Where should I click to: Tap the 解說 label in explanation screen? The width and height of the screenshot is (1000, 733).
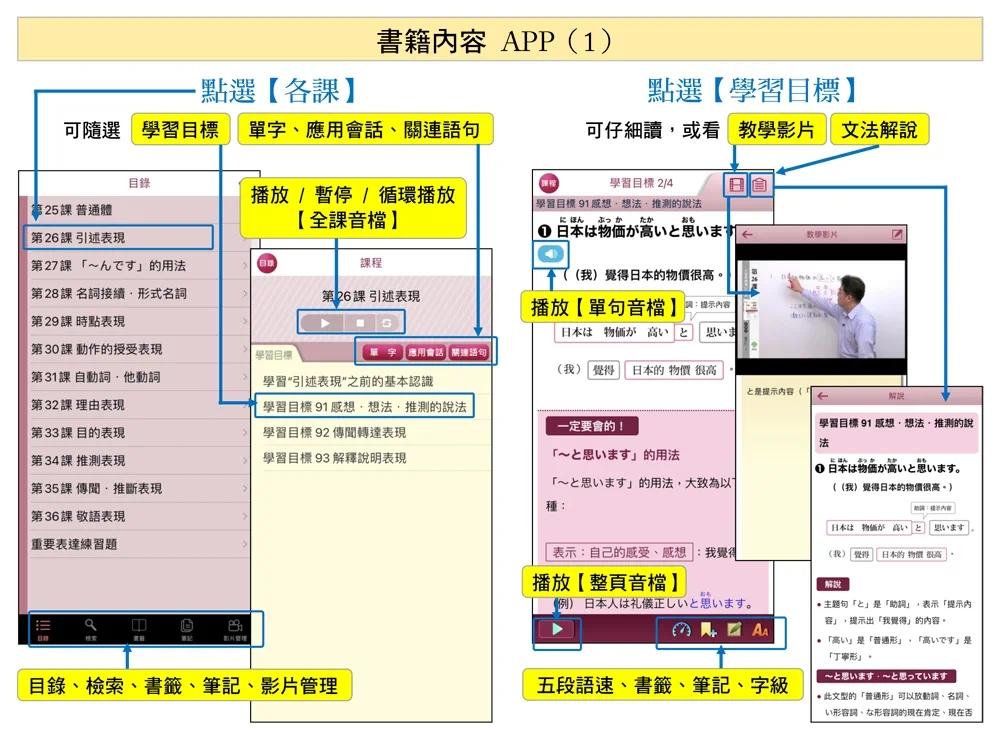pyautogui.click(x=832, y=584)
